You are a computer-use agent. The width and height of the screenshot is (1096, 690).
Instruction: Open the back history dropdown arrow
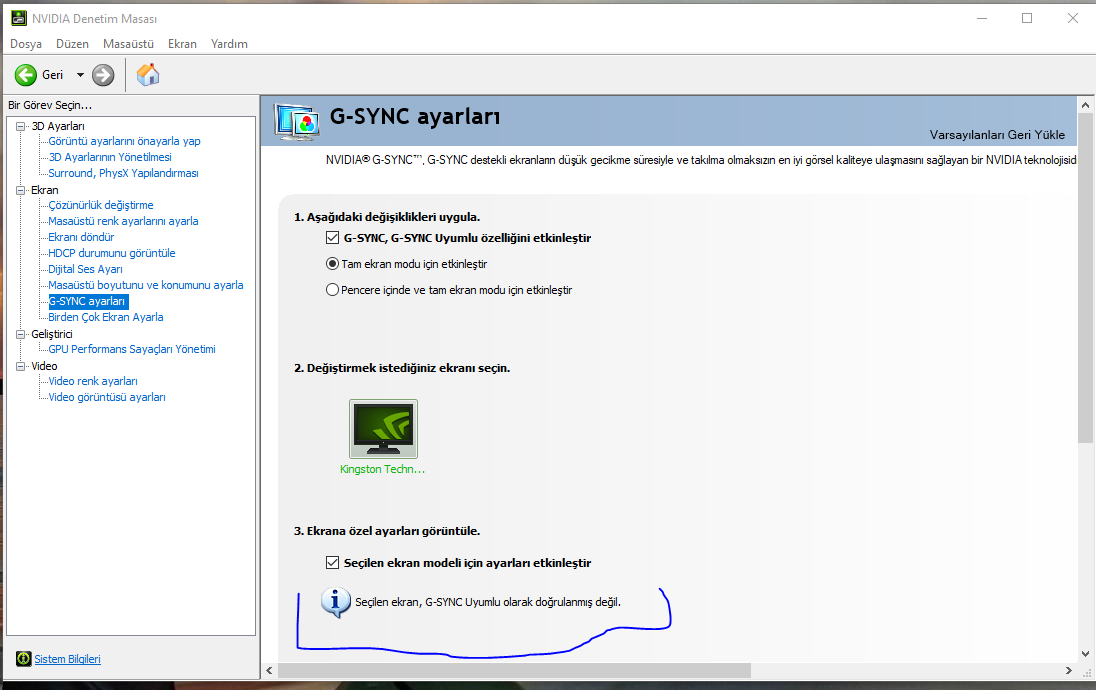click(x=80, y=75)
